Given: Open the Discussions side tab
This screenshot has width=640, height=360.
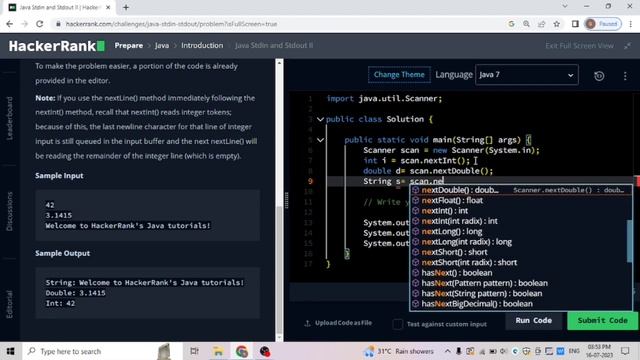Looking at the screenshot, I should click(9, 211).
